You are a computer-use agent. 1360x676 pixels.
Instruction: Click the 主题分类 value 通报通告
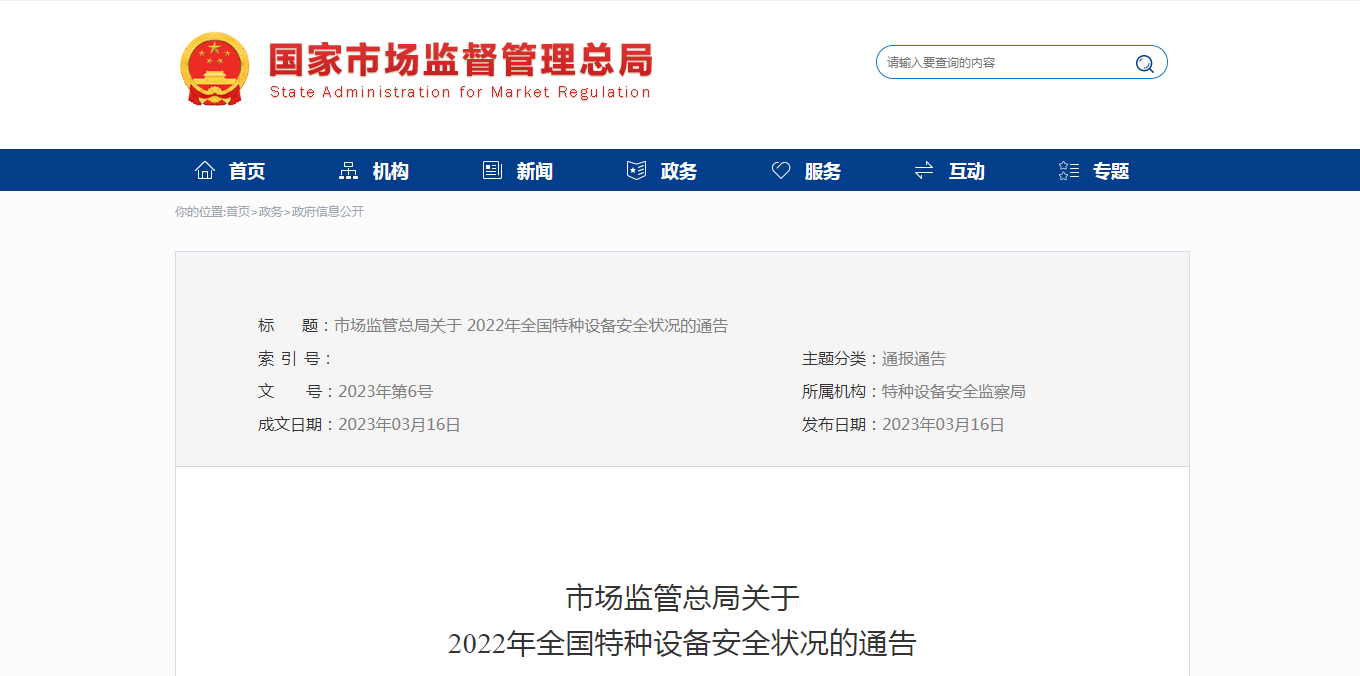pos(914,359)
